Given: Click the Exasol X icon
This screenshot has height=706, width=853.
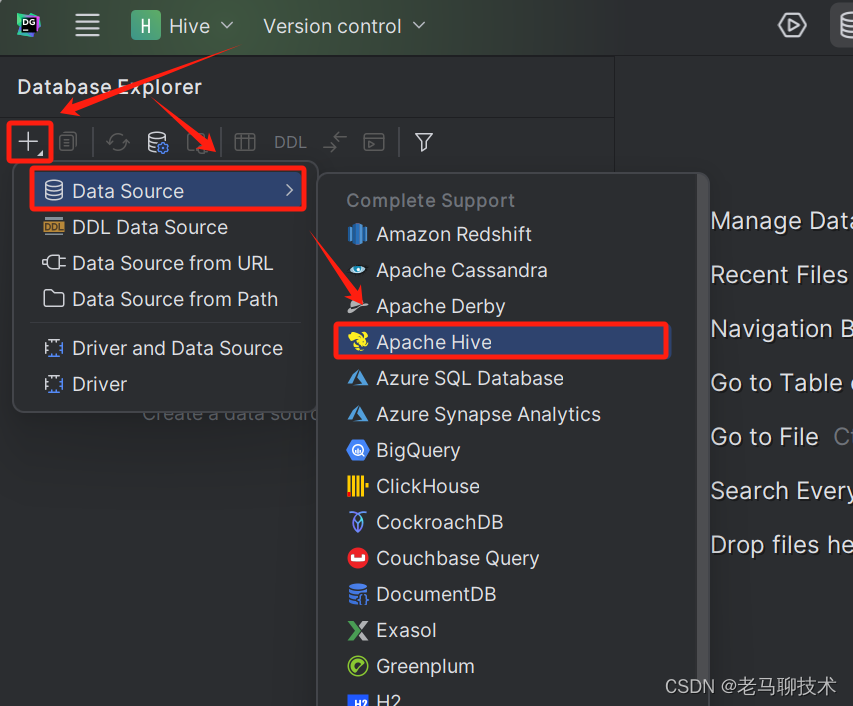Looking at the screenshot, I should pyautogui.click(x=357, y=630).
